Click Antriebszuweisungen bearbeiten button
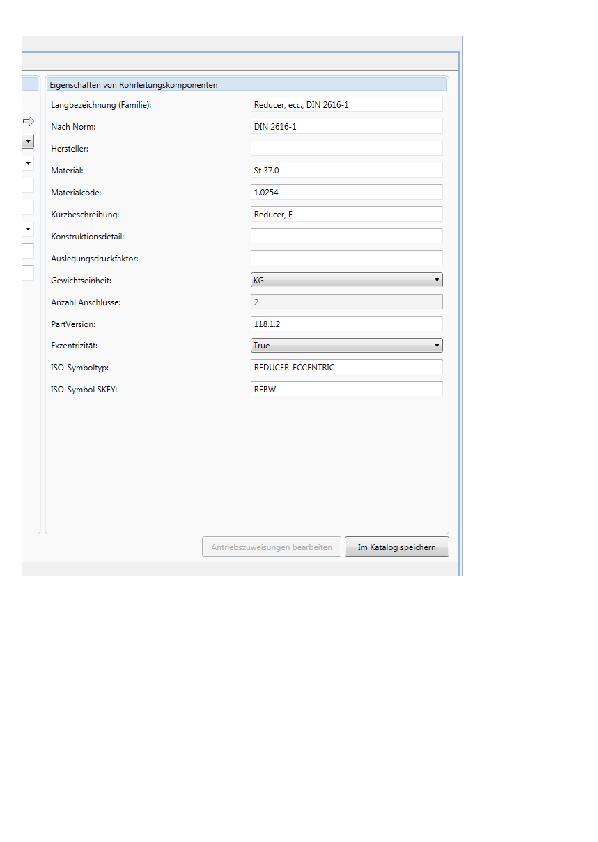This screenshot has width=598, height=842. click(271, 547)
